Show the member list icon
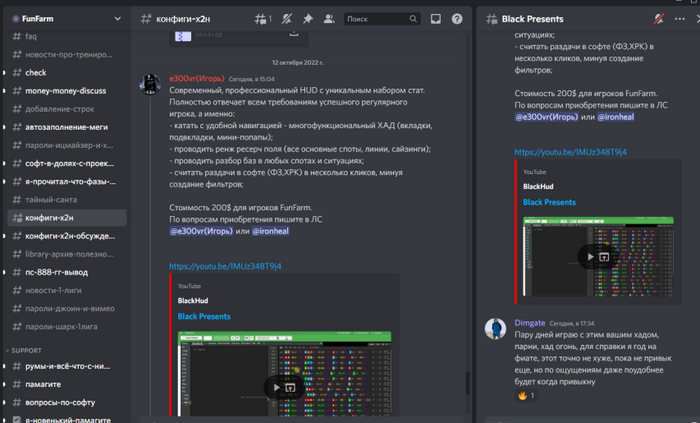This screenshot has height=423, width=700. pos(329,19)
